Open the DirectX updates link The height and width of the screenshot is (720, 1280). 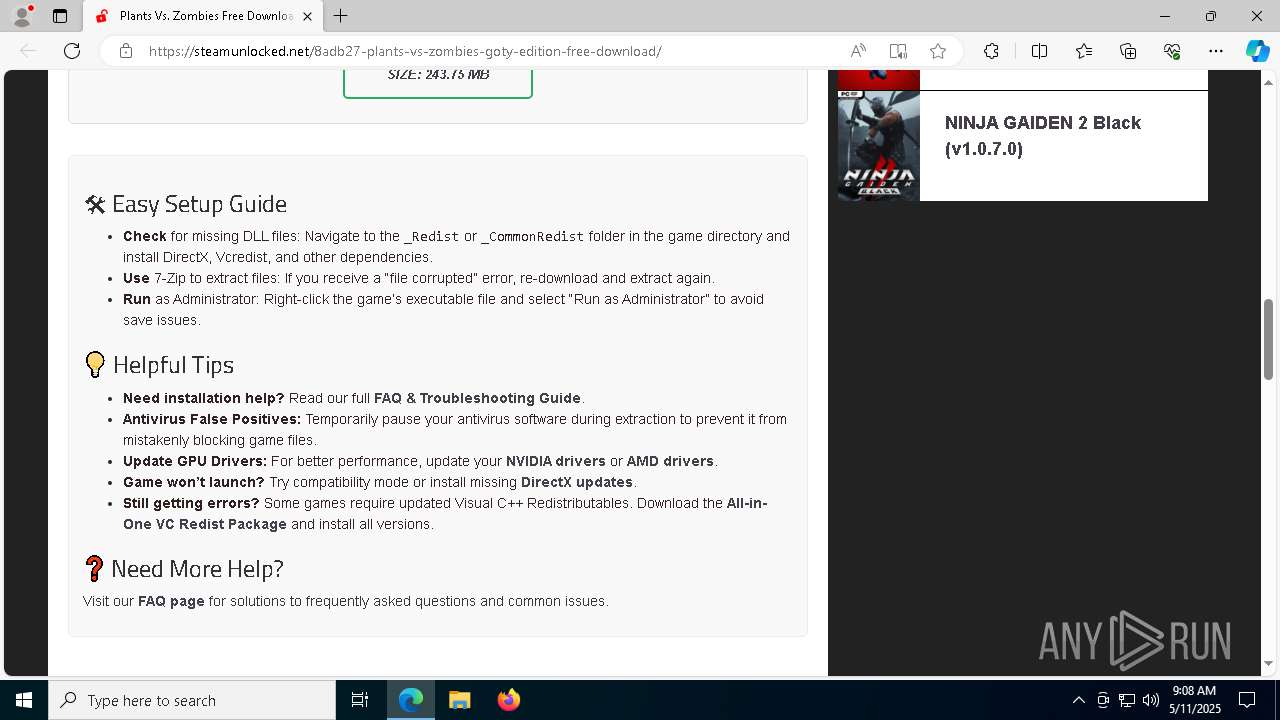(x=577, y=482)
